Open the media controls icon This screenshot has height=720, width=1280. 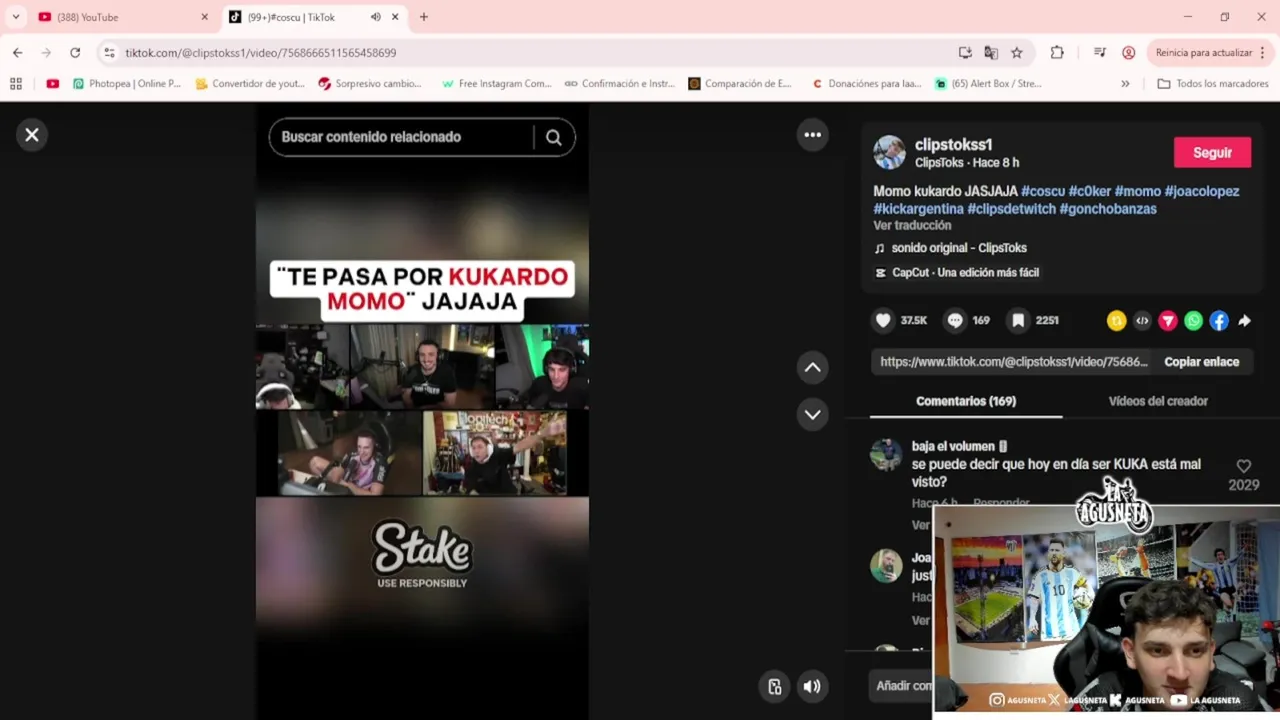point(1100,53)
